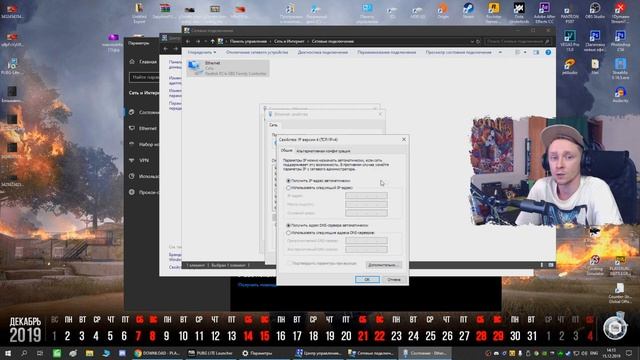Click the system tray clock
This screenshot has width=640, height=360.
(611, 353)
